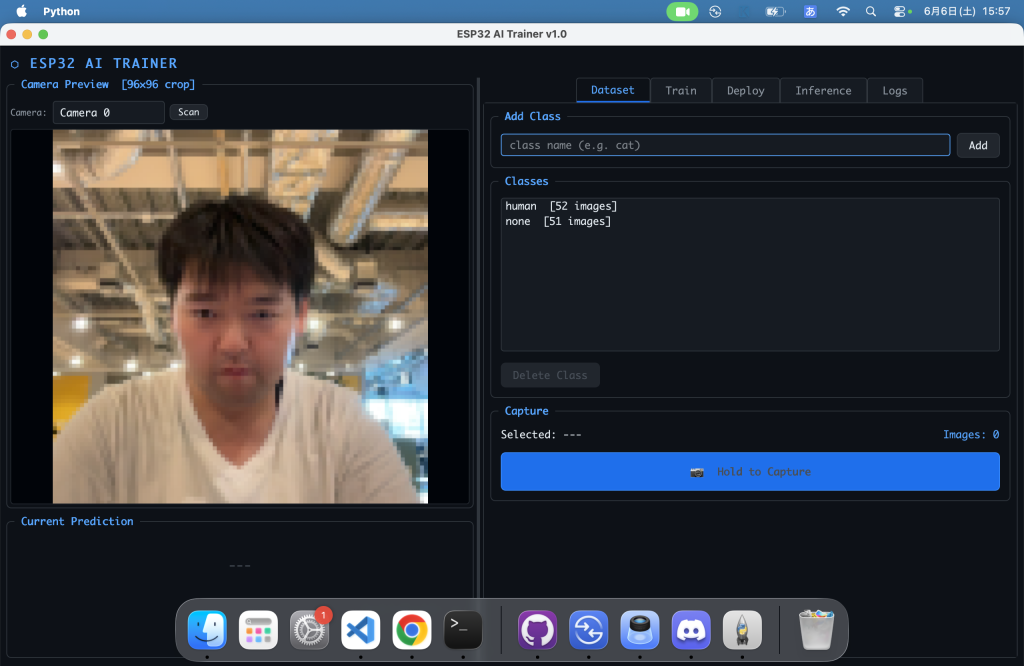Open the blue jar app icon in the Dock
Viewport: 1024px width, 666px height.
pyautogui.click(x=639, y=630)
